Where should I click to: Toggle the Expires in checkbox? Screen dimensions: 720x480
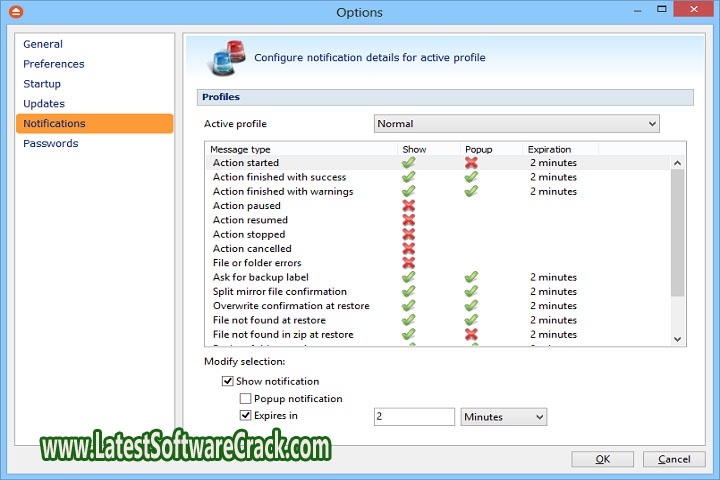pyautogui.click(x=245, y=415)
